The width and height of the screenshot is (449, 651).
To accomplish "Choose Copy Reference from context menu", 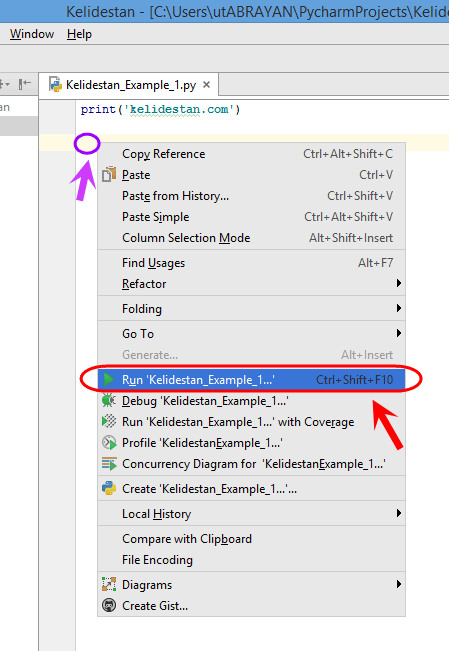I will click(251, 154).
